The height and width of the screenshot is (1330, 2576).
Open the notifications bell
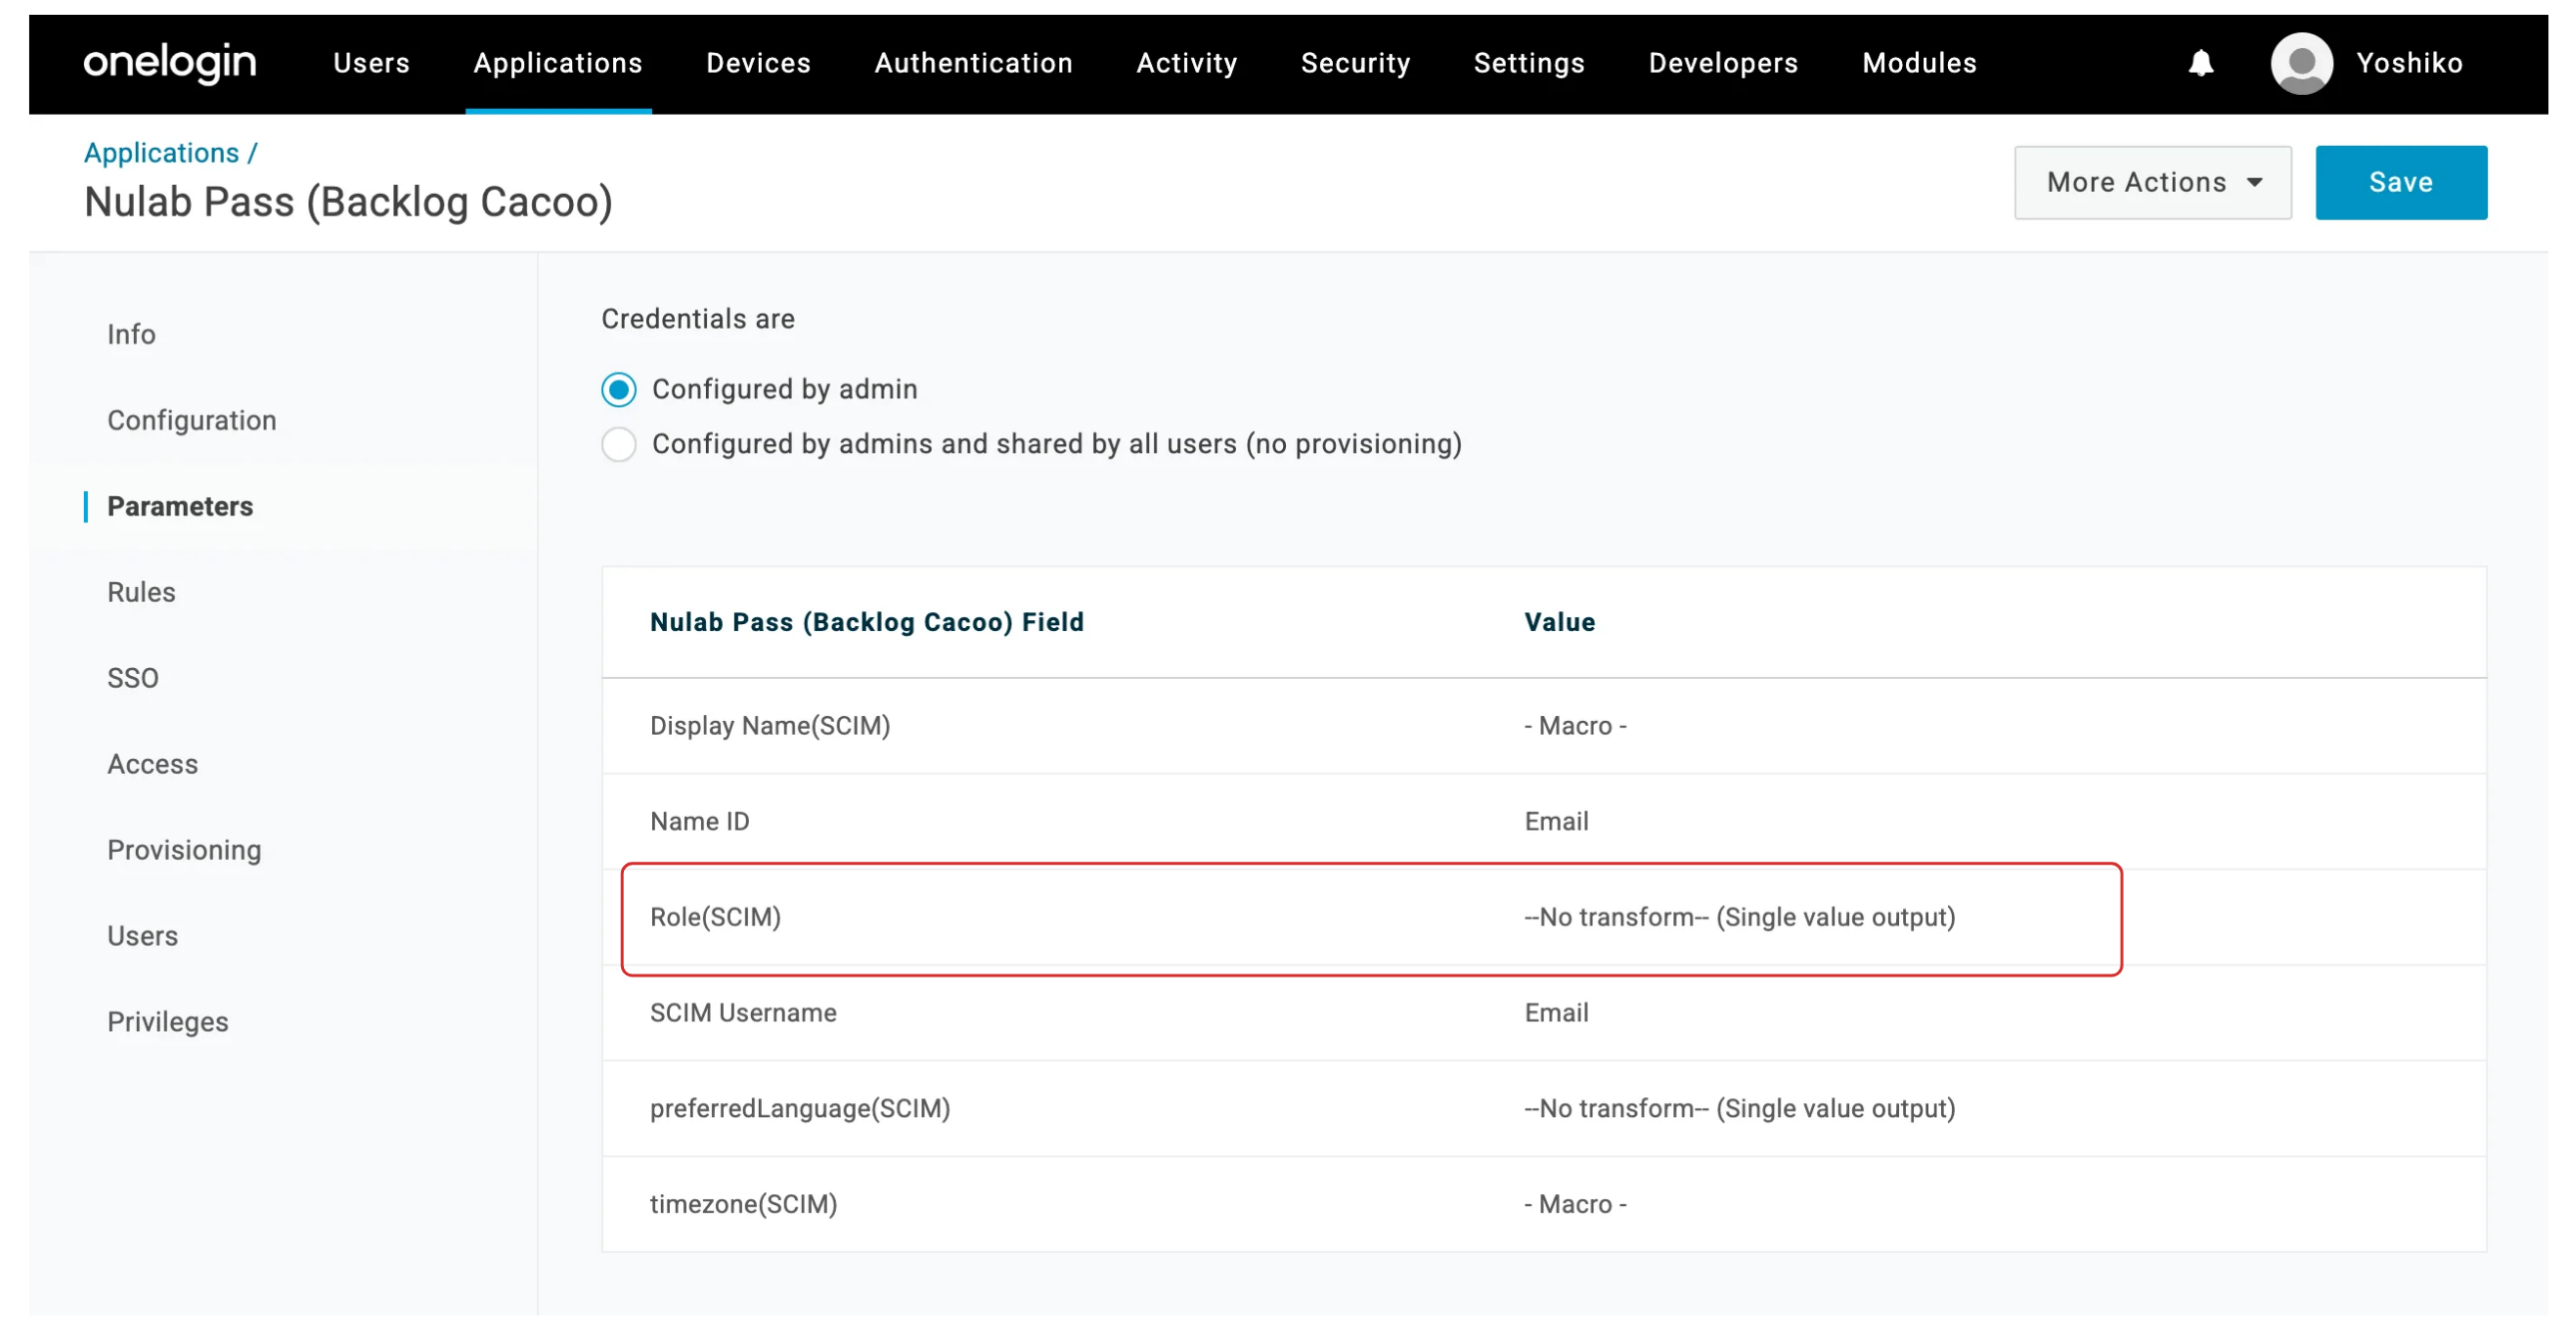tap(2200, 63)
